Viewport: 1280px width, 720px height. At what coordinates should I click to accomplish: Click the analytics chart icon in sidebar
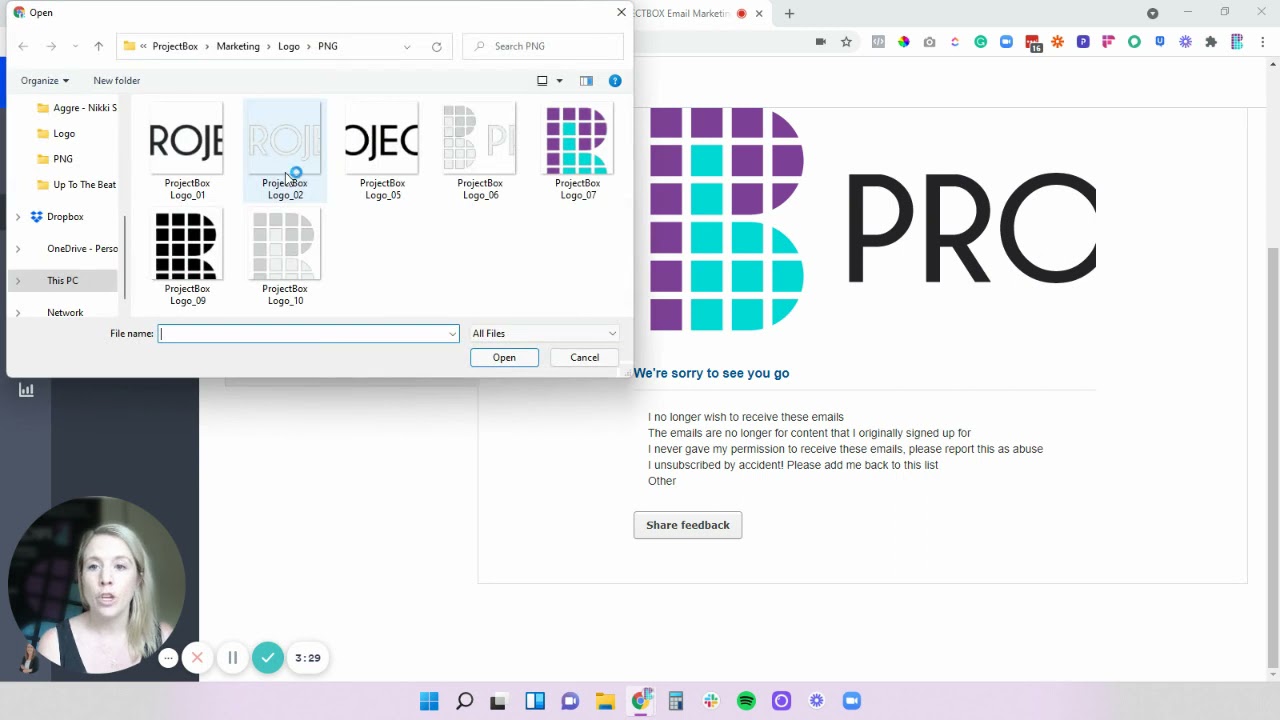click(x=26, y=390)
